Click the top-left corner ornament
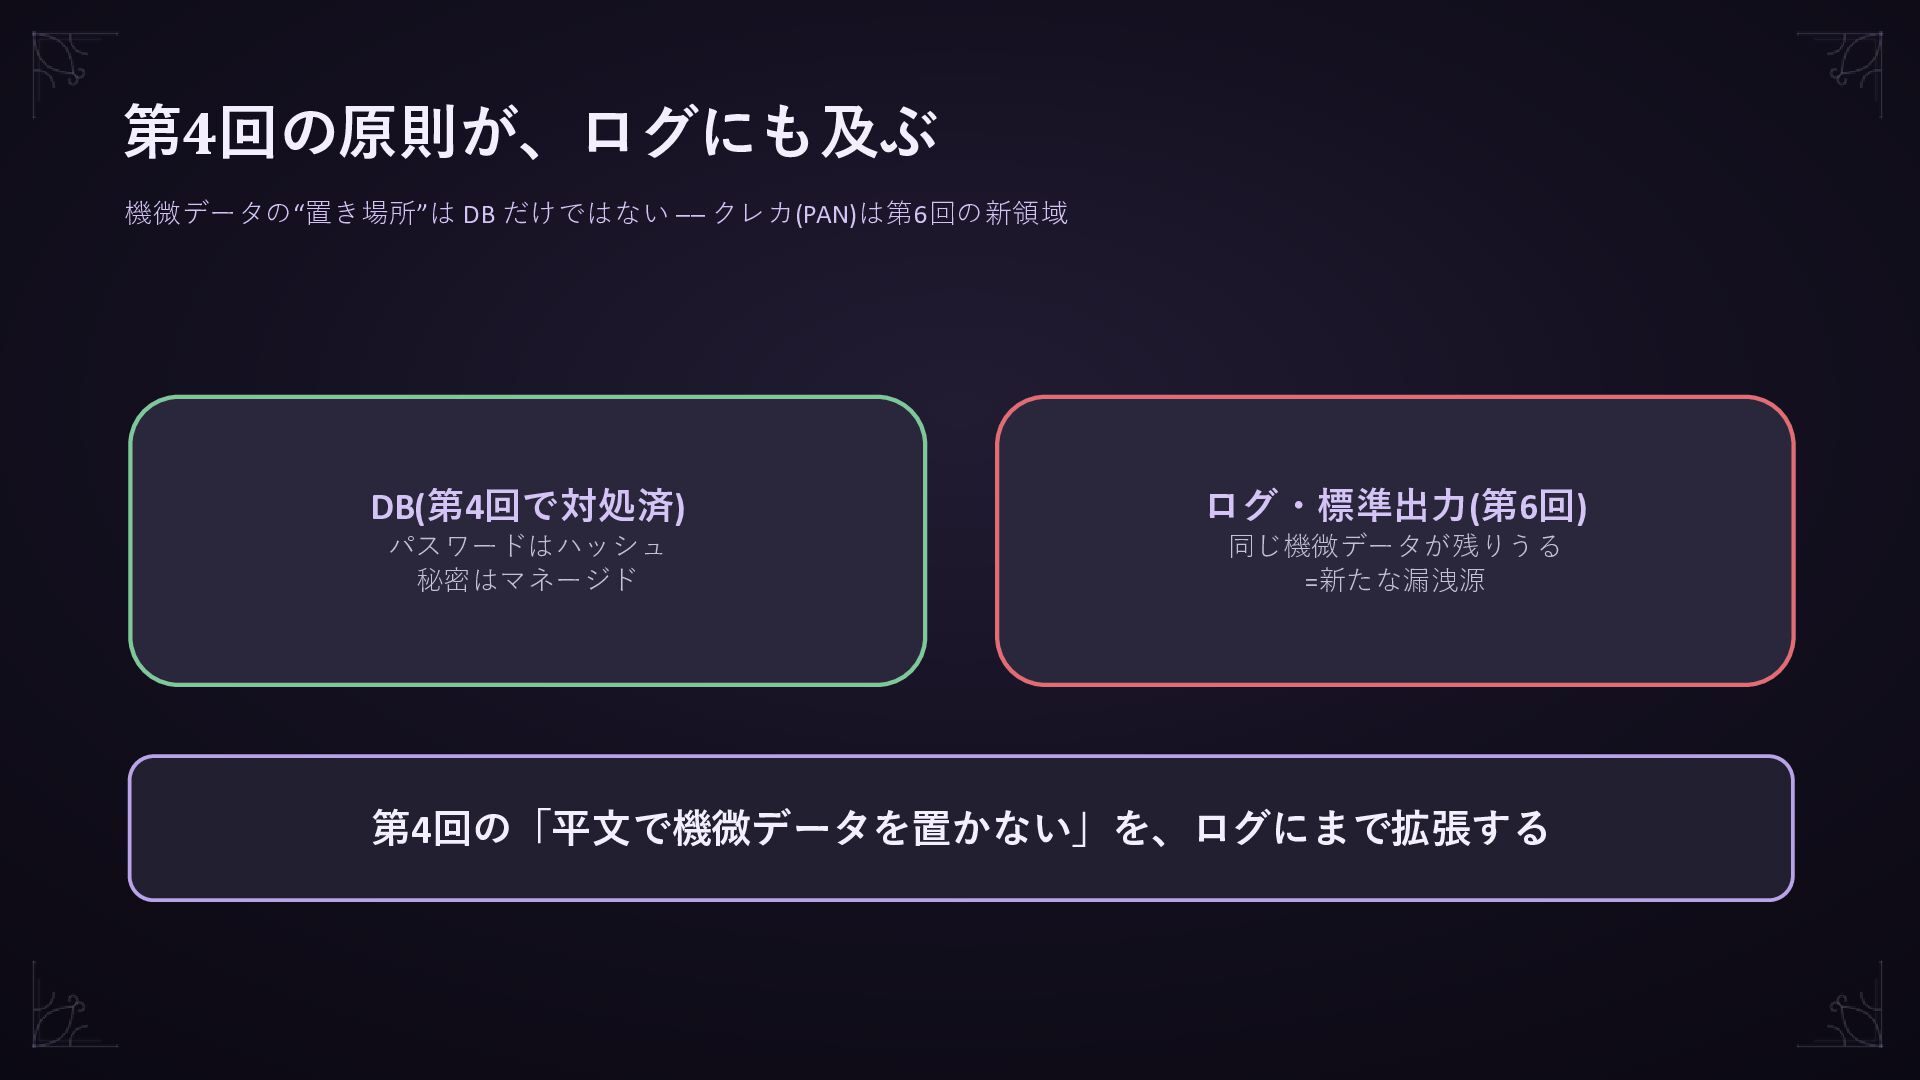Viewport: 1920px width, 1080px height. point(75,75)
